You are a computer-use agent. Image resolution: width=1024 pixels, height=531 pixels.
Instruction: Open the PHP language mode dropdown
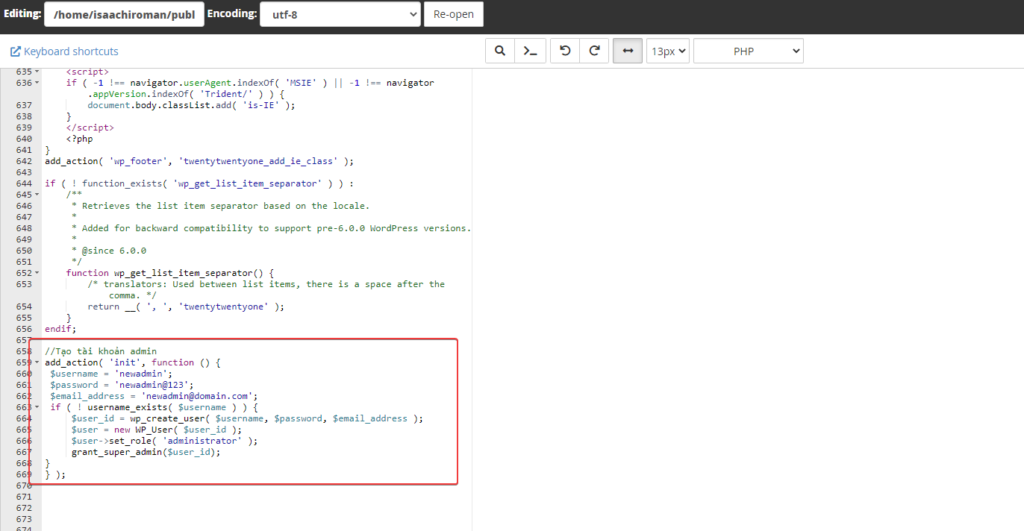pos(748,51)
